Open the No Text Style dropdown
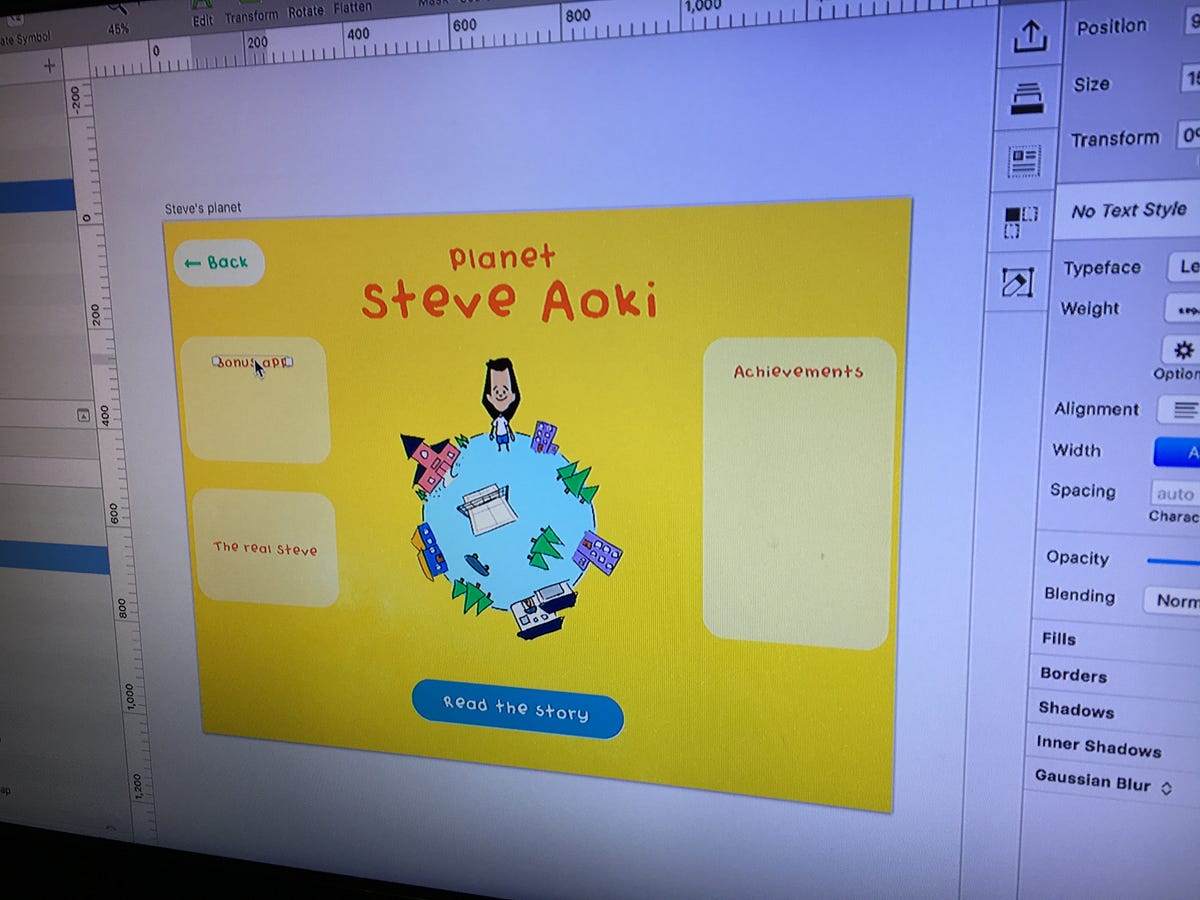 [1129, 210]
